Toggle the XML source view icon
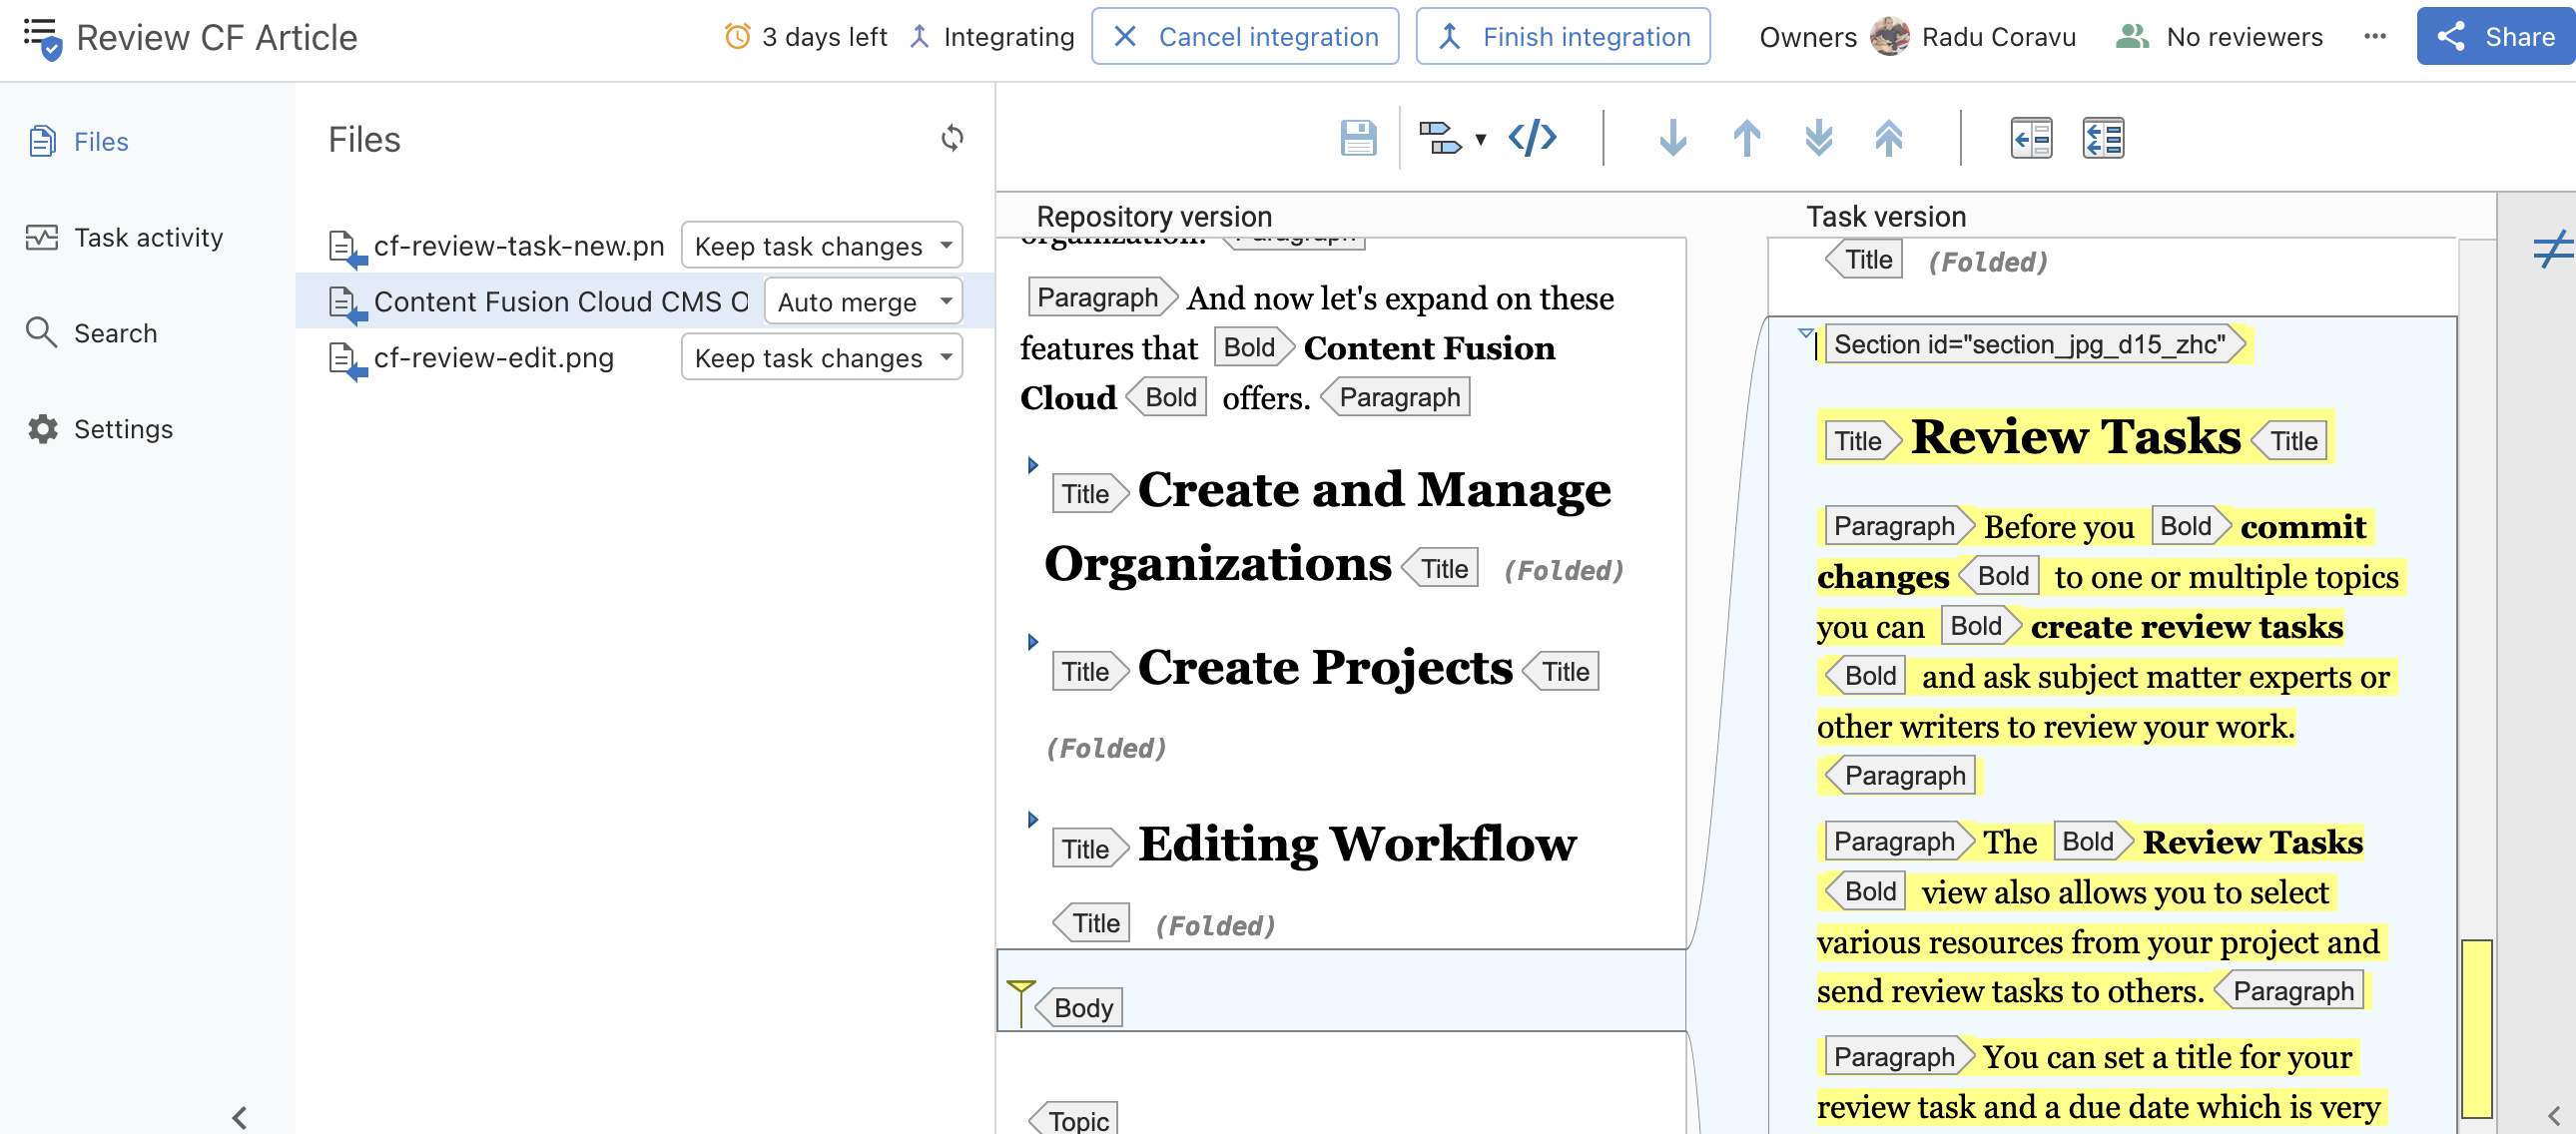This screenshot has height=1134, width=2576. coord(1531,138)
